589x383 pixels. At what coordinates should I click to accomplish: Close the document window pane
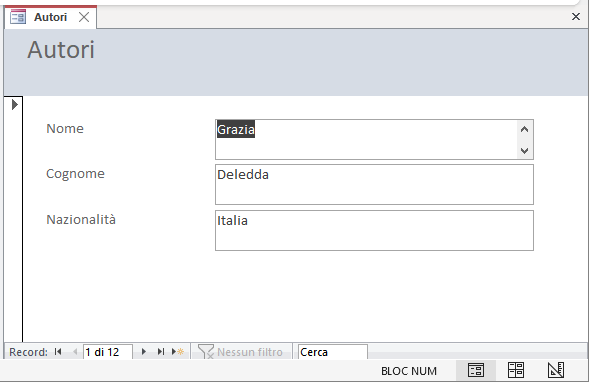tap(576, 17)
